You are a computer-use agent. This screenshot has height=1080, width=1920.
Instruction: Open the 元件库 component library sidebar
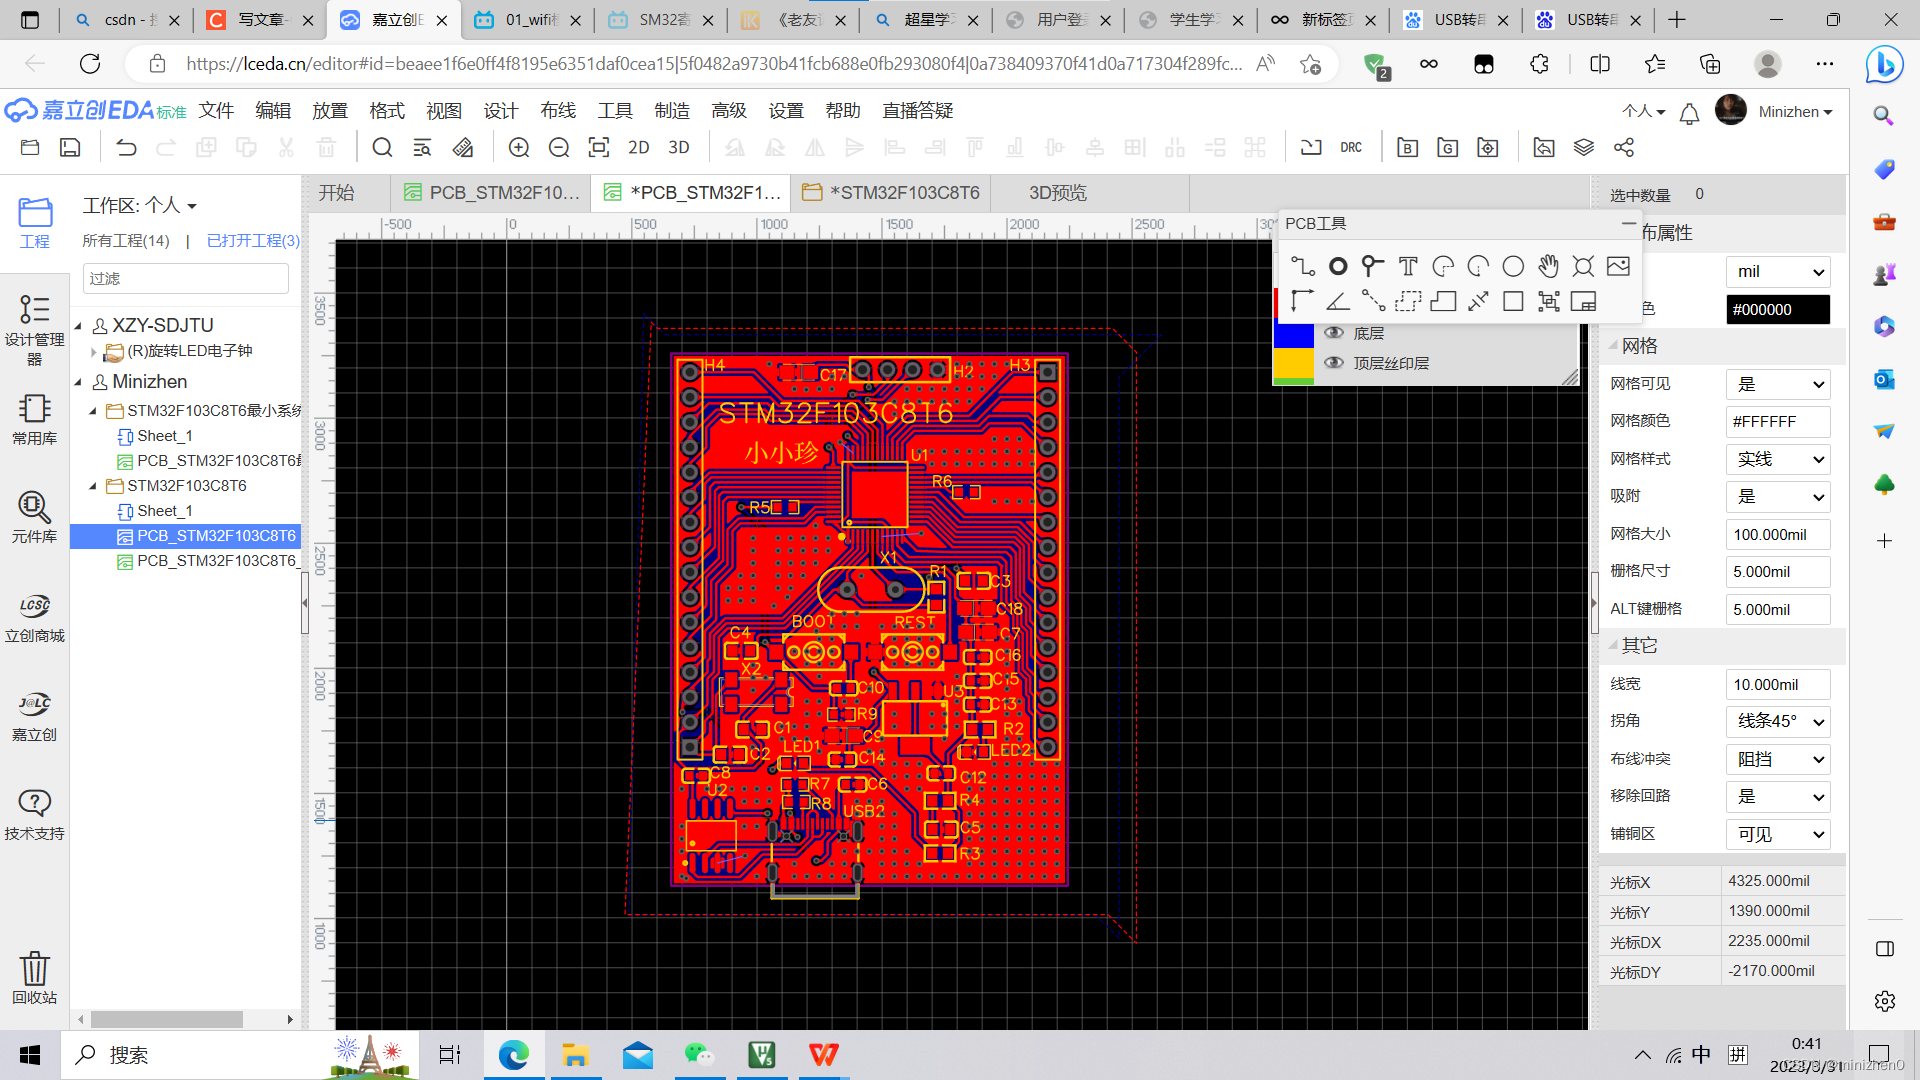pos(34,516)
